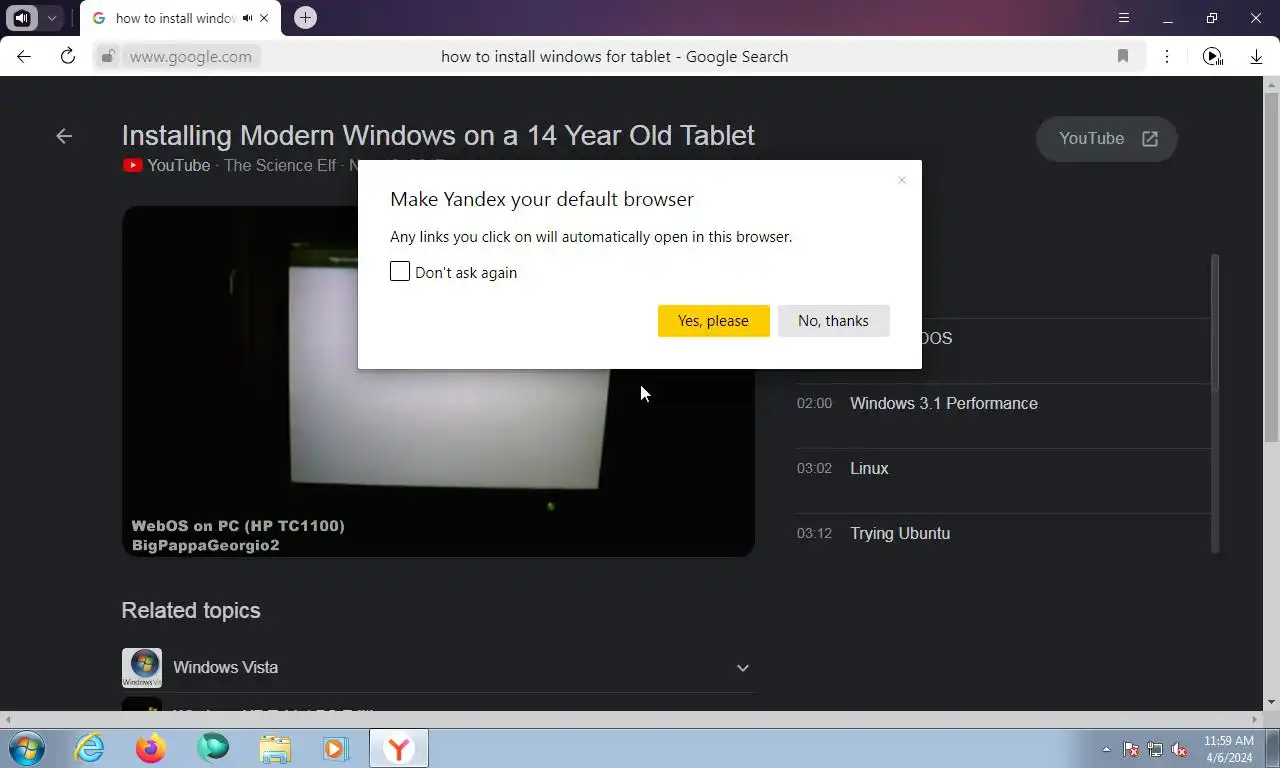Click the page title in the address bar

(x=614, y=56)
